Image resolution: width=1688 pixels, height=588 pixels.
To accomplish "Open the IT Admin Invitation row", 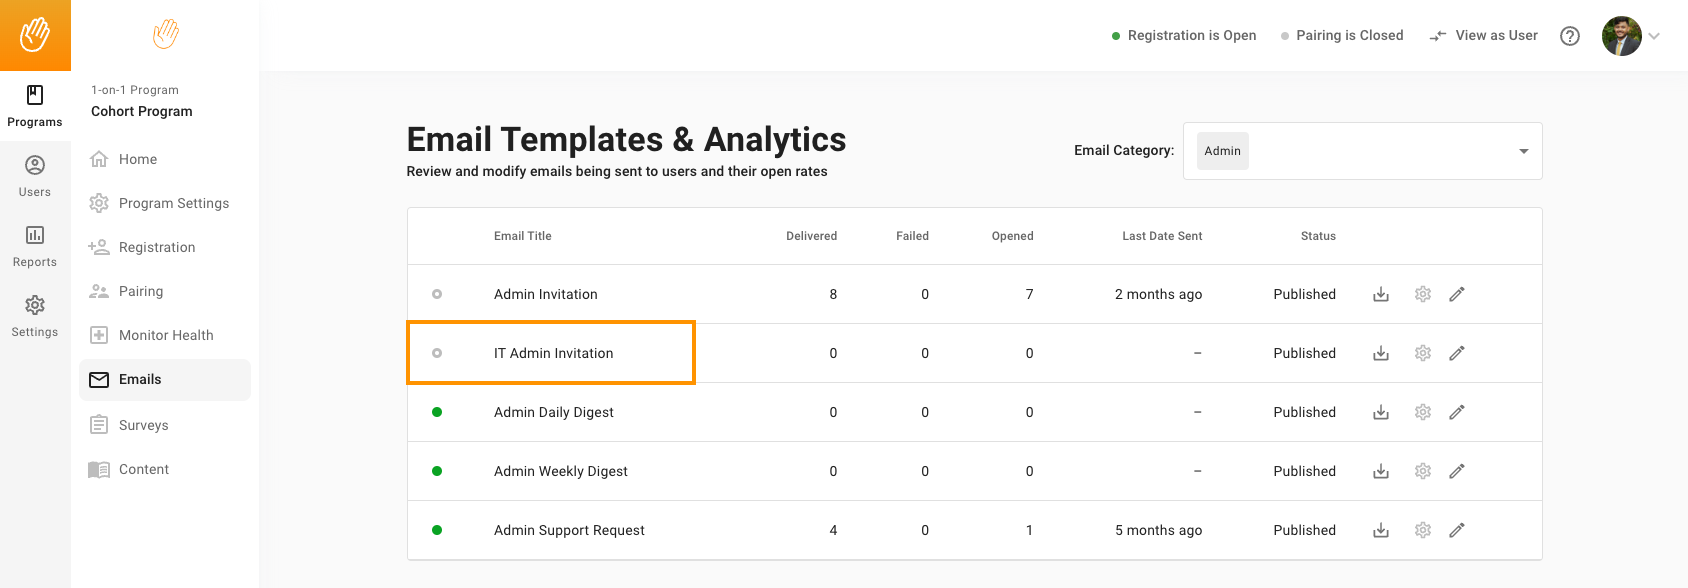I will [x=553, y=353].
